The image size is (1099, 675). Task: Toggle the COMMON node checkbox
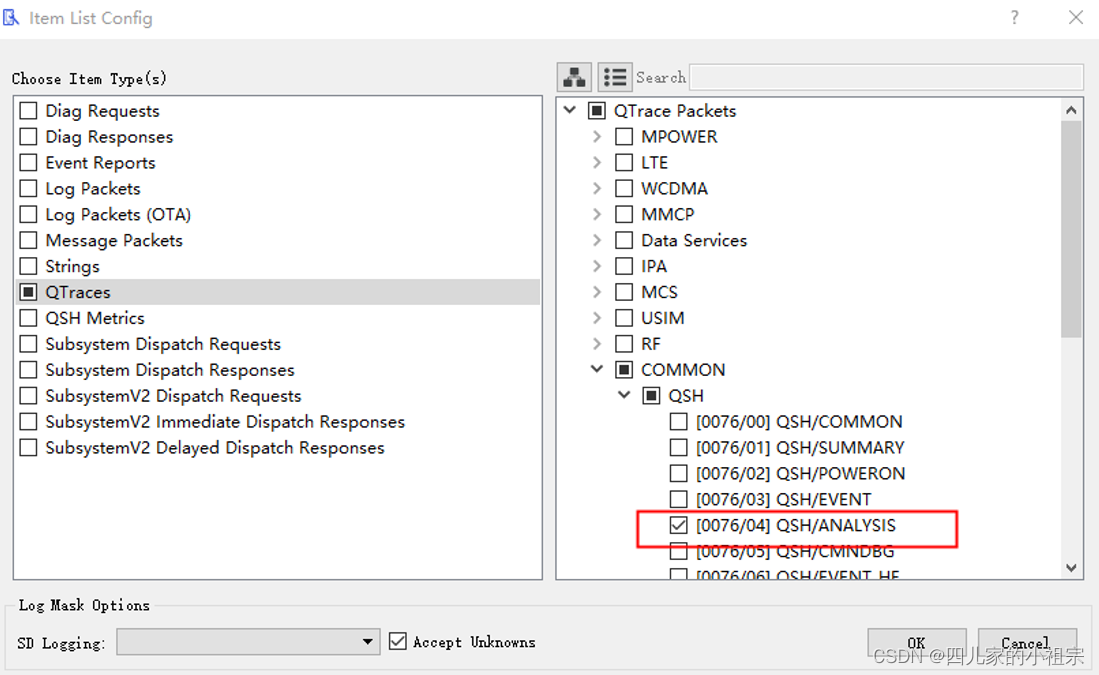(x=624, y=370)
